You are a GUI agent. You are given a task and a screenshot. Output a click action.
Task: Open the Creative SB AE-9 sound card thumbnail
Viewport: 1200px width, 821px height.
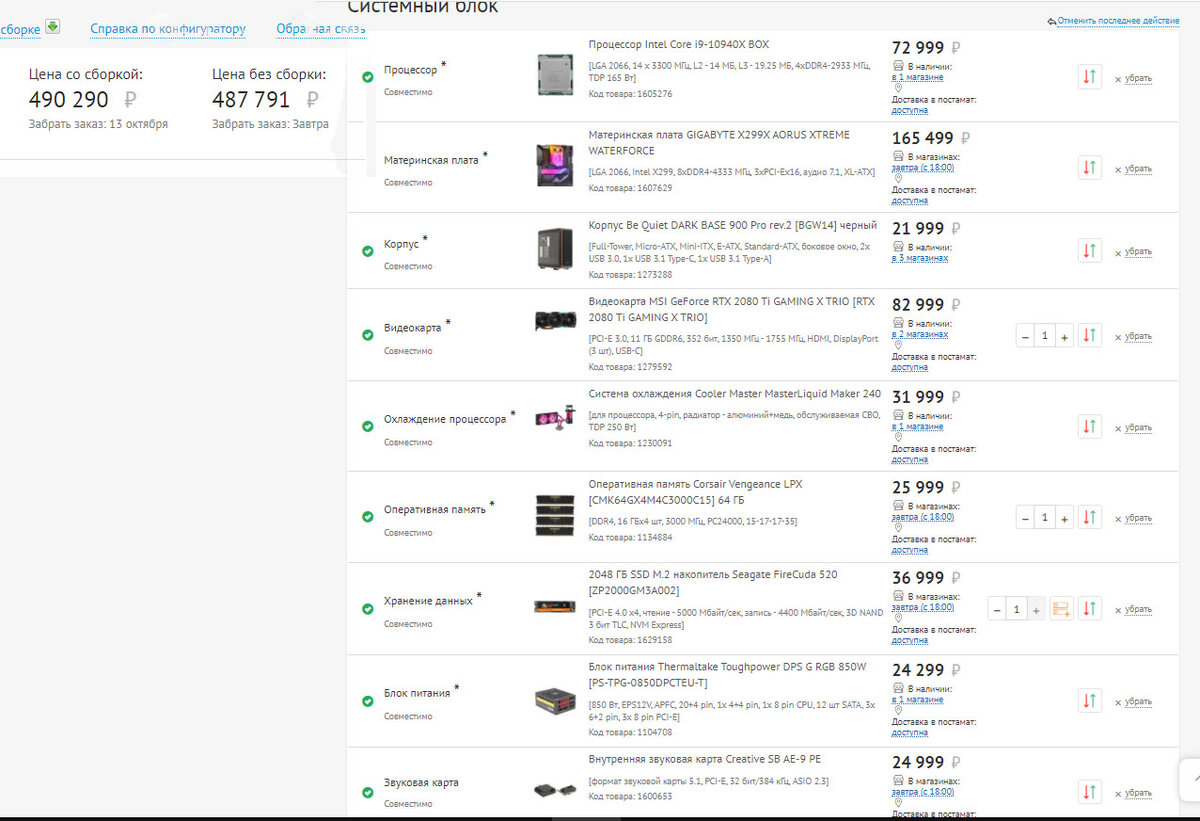point(554,790)
